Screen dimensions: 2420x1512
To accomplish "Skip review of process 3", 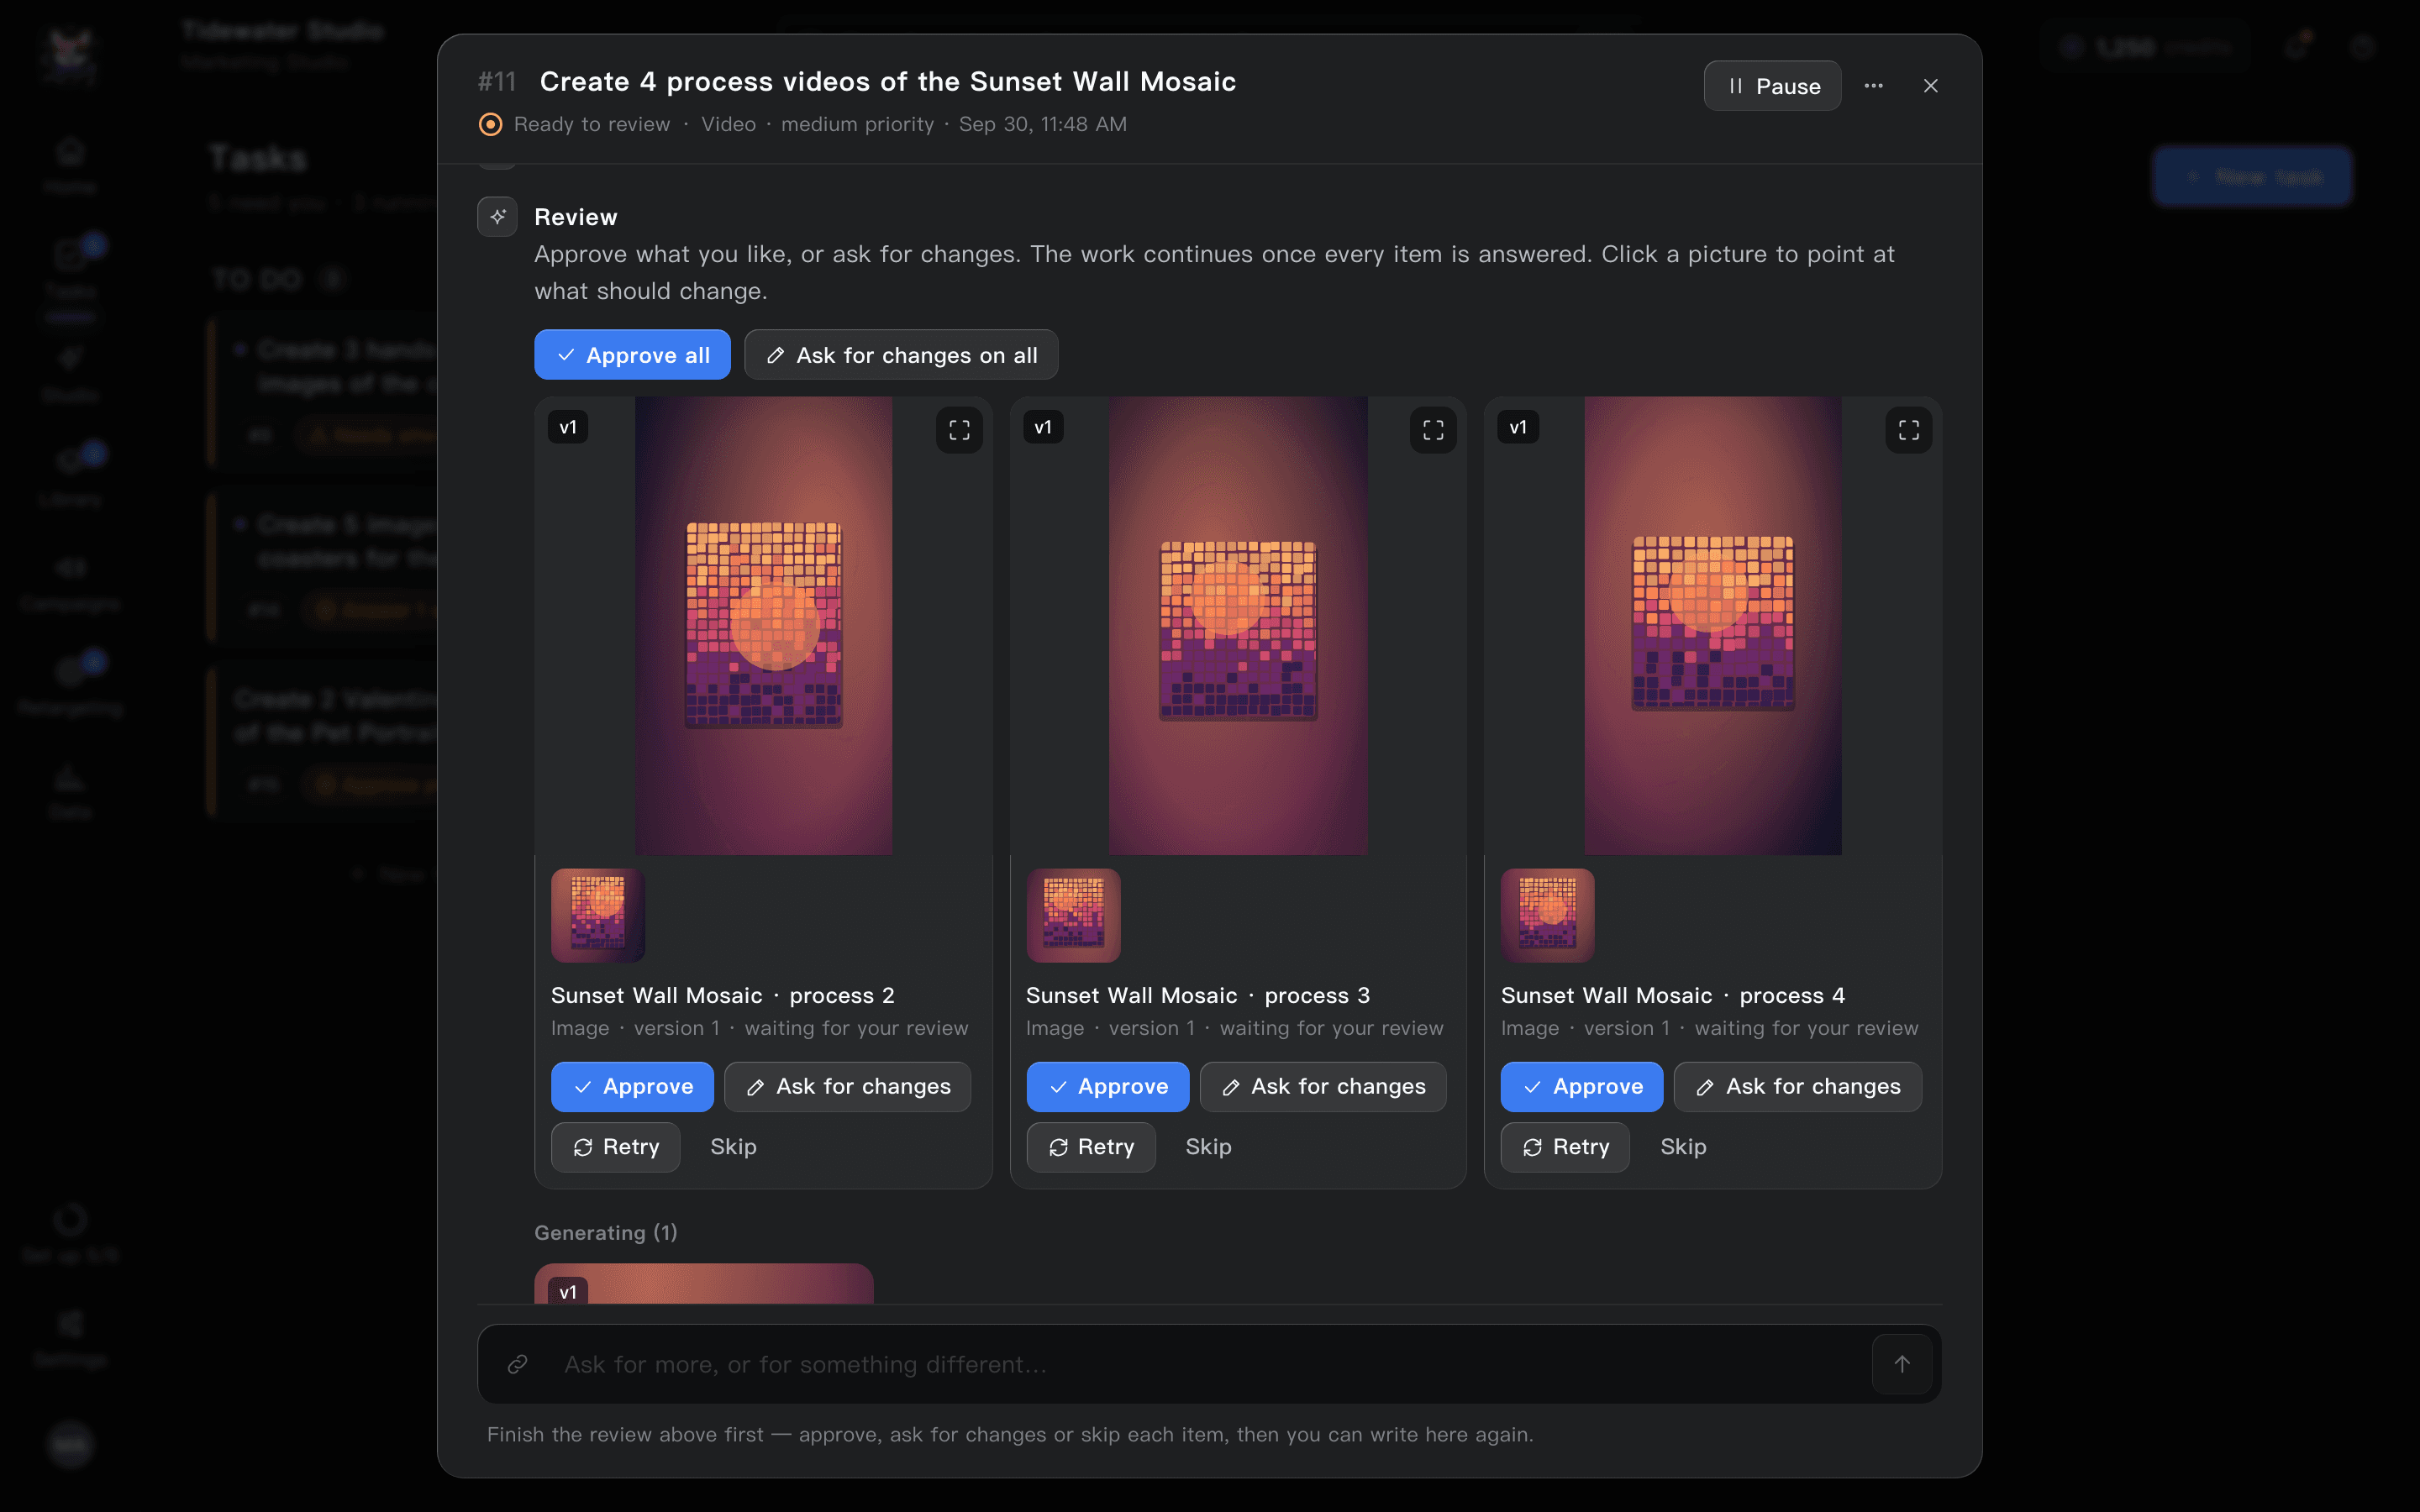I will 1208,1147.
